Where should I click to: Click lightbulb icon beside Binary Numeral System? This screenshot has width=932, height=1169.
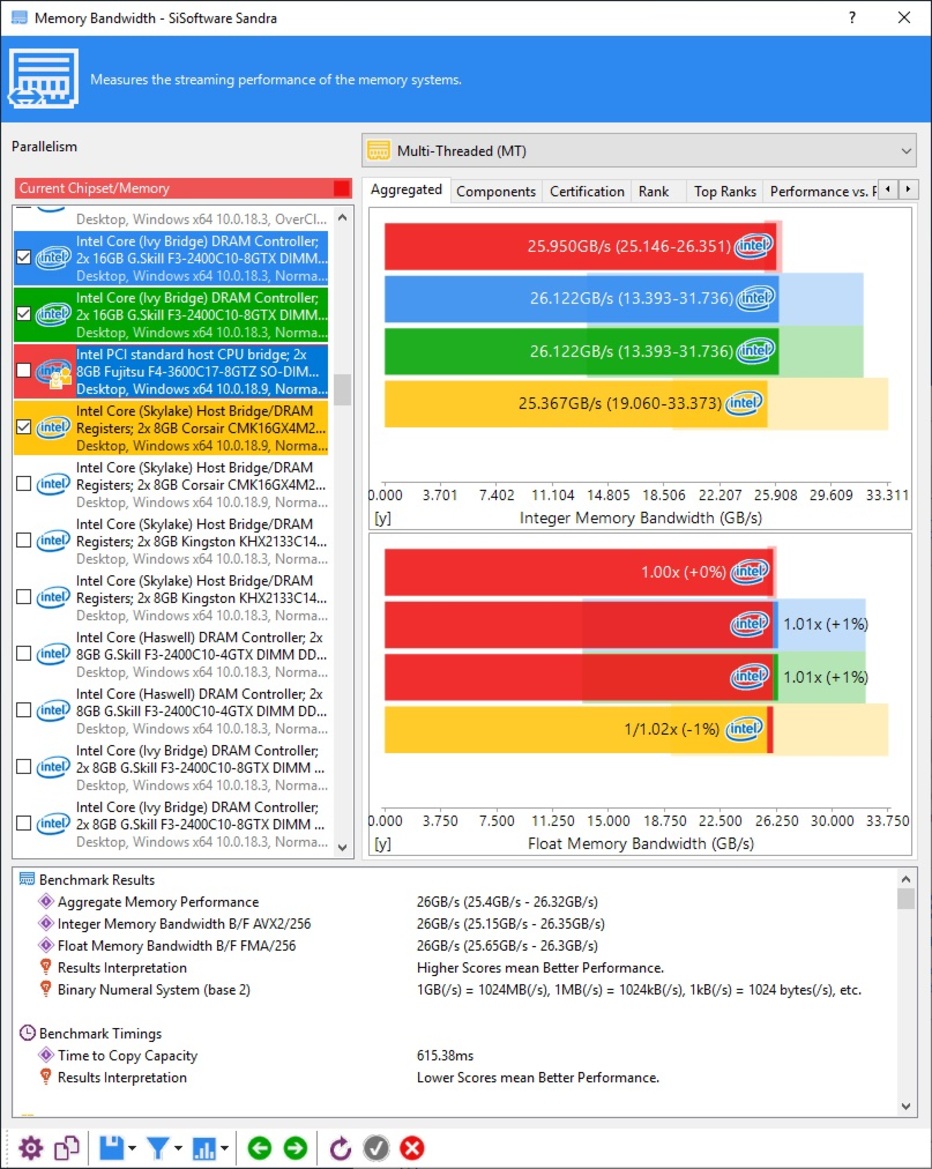point(45,989)
